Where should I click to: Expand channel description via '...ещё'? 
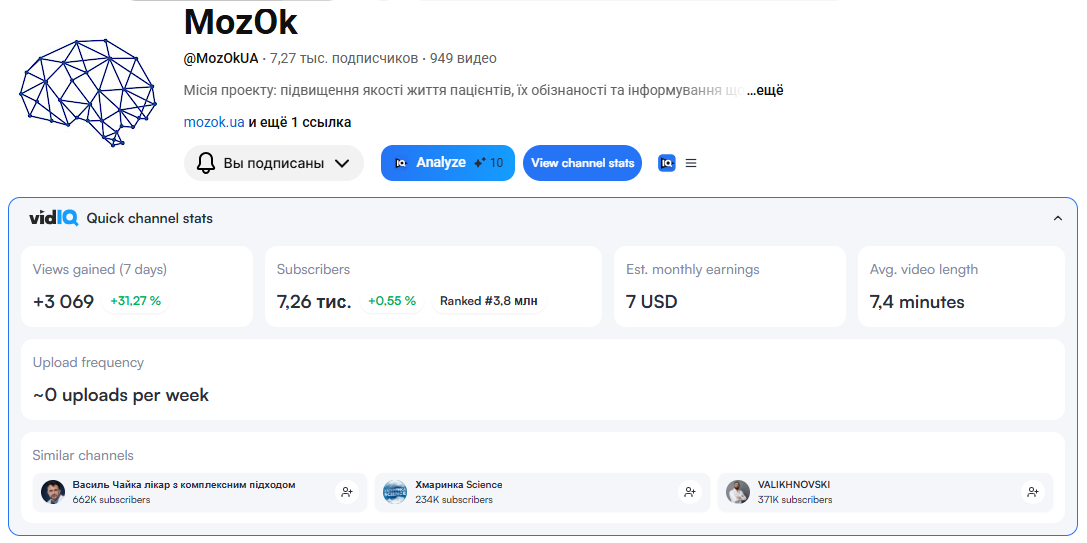point(765,91)
